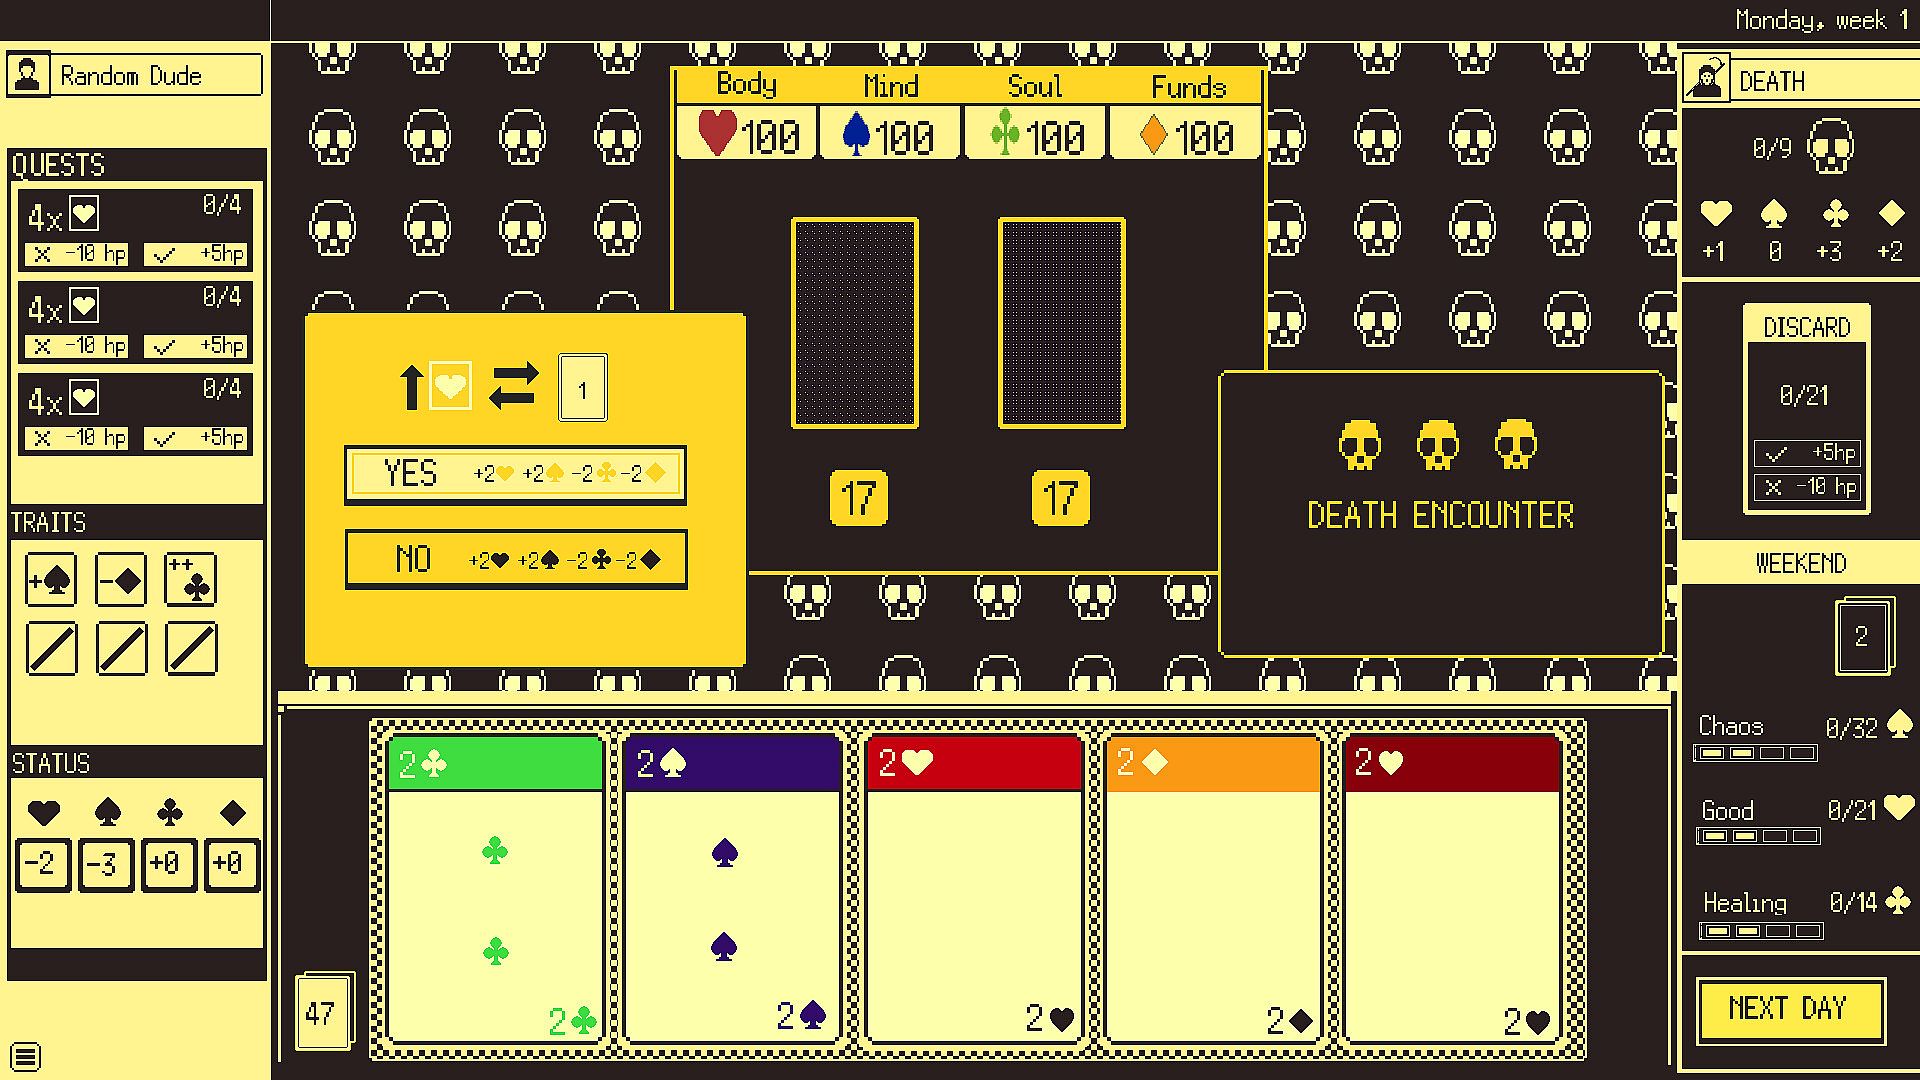Screen dimensions: 1920x1080
Task: Play the 2 of clubs card
Action: [x=495, y=890]
